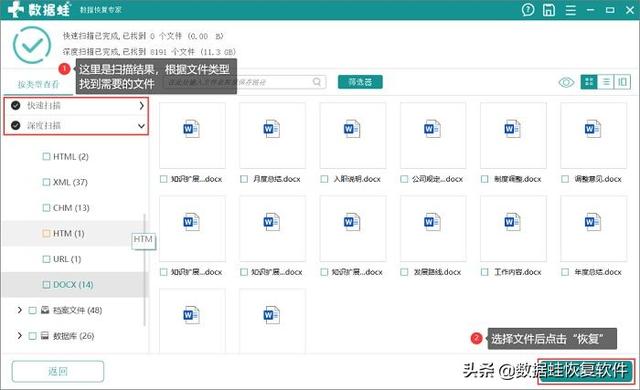Click the file type list vertical scrollbar

coord(144,270)
